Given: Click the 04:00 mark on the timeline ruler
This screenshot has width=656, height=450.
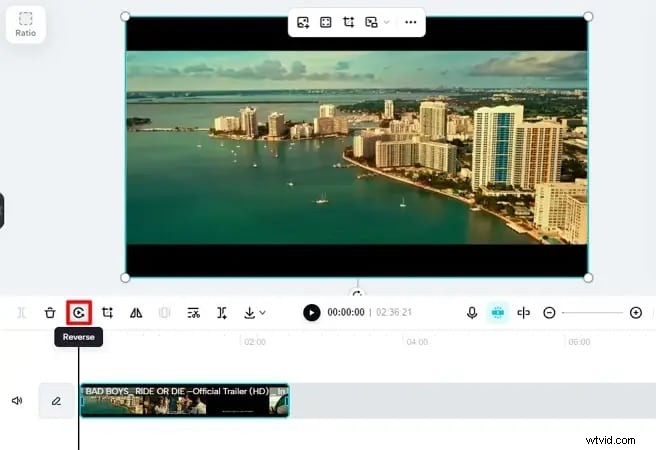Looking at the screenshot, I should click(417, 342).
